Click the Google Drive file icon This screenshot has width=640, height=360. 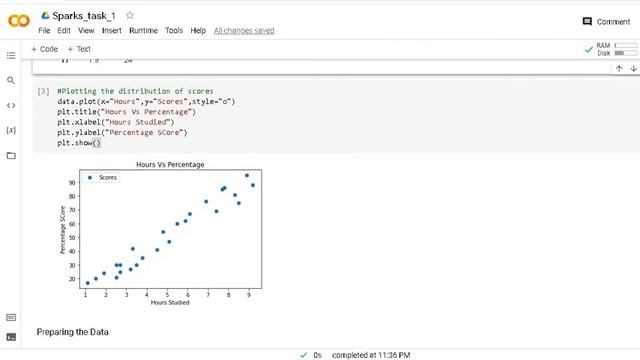pos(45,15)
